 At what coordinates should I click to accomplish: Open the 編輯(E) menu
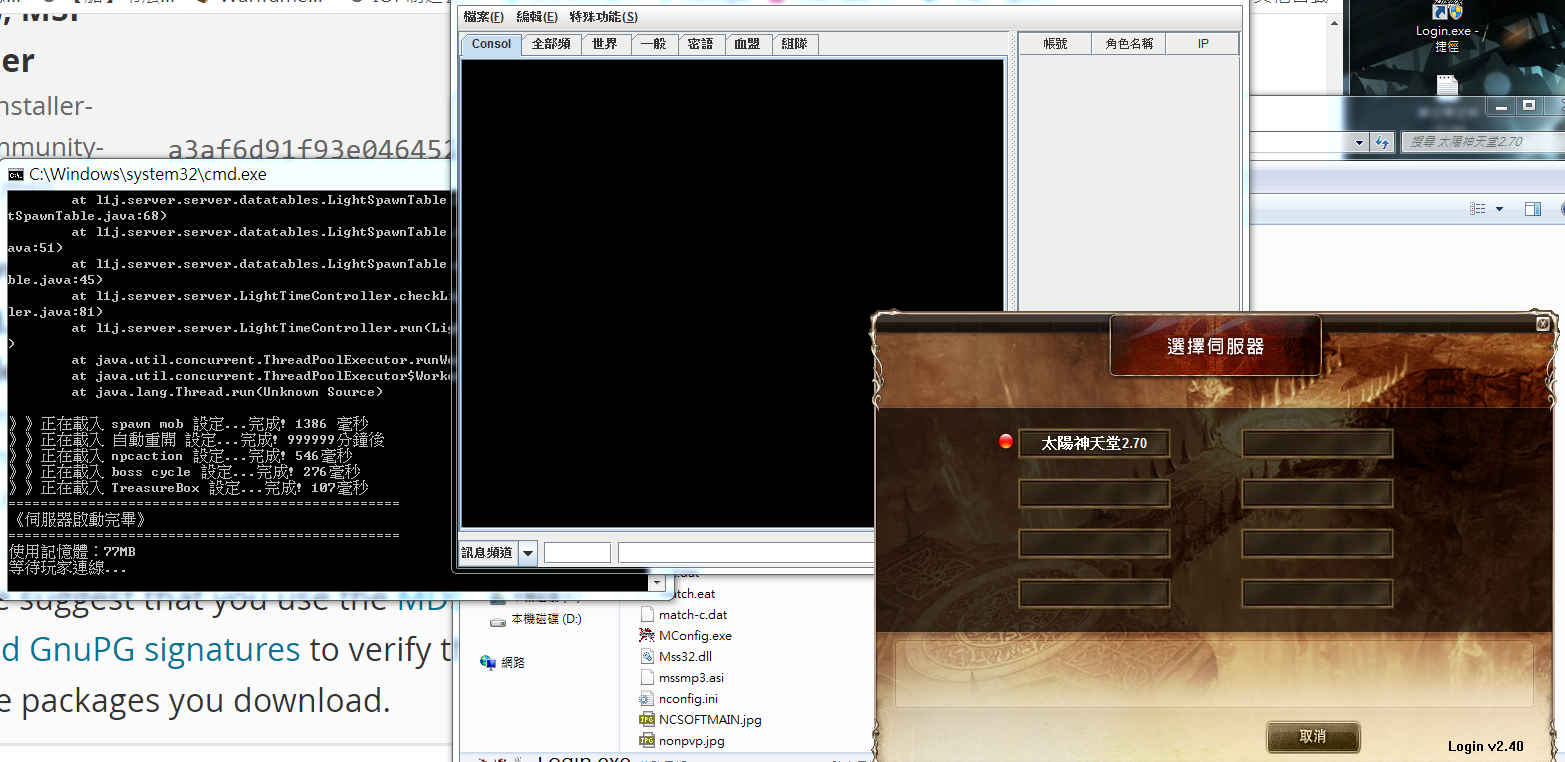click(537, 17)
